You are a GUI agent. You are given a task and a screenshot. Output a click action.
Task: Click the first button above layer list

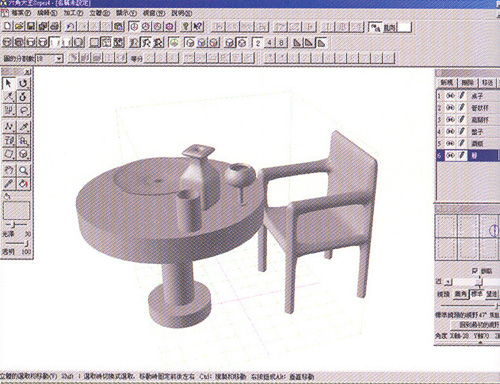click(x=446, y=82)
